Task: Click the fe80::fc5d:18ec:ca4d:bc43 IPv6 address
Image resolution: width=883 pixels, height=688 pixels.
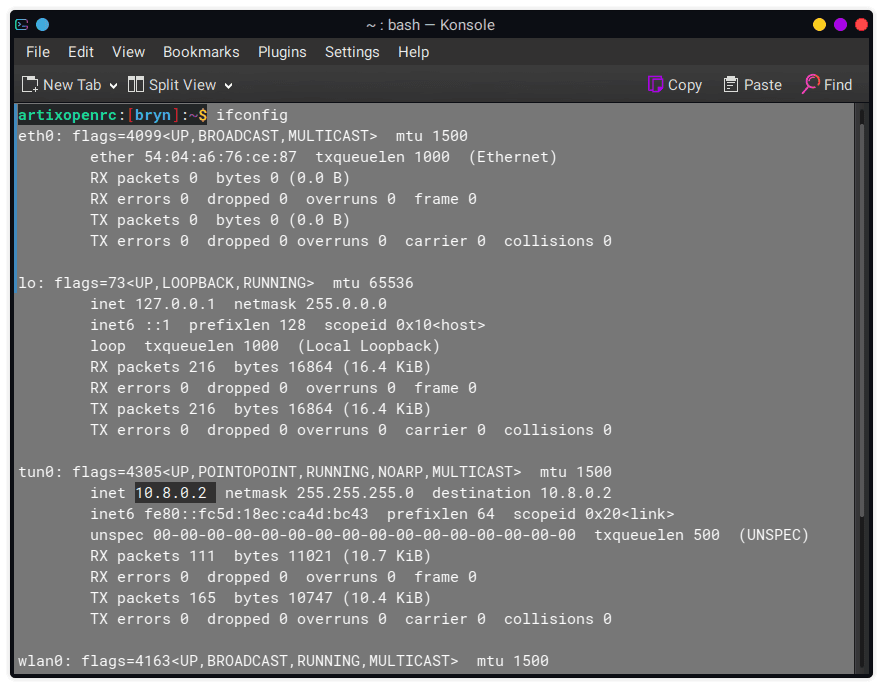Action: pos(256,514)
